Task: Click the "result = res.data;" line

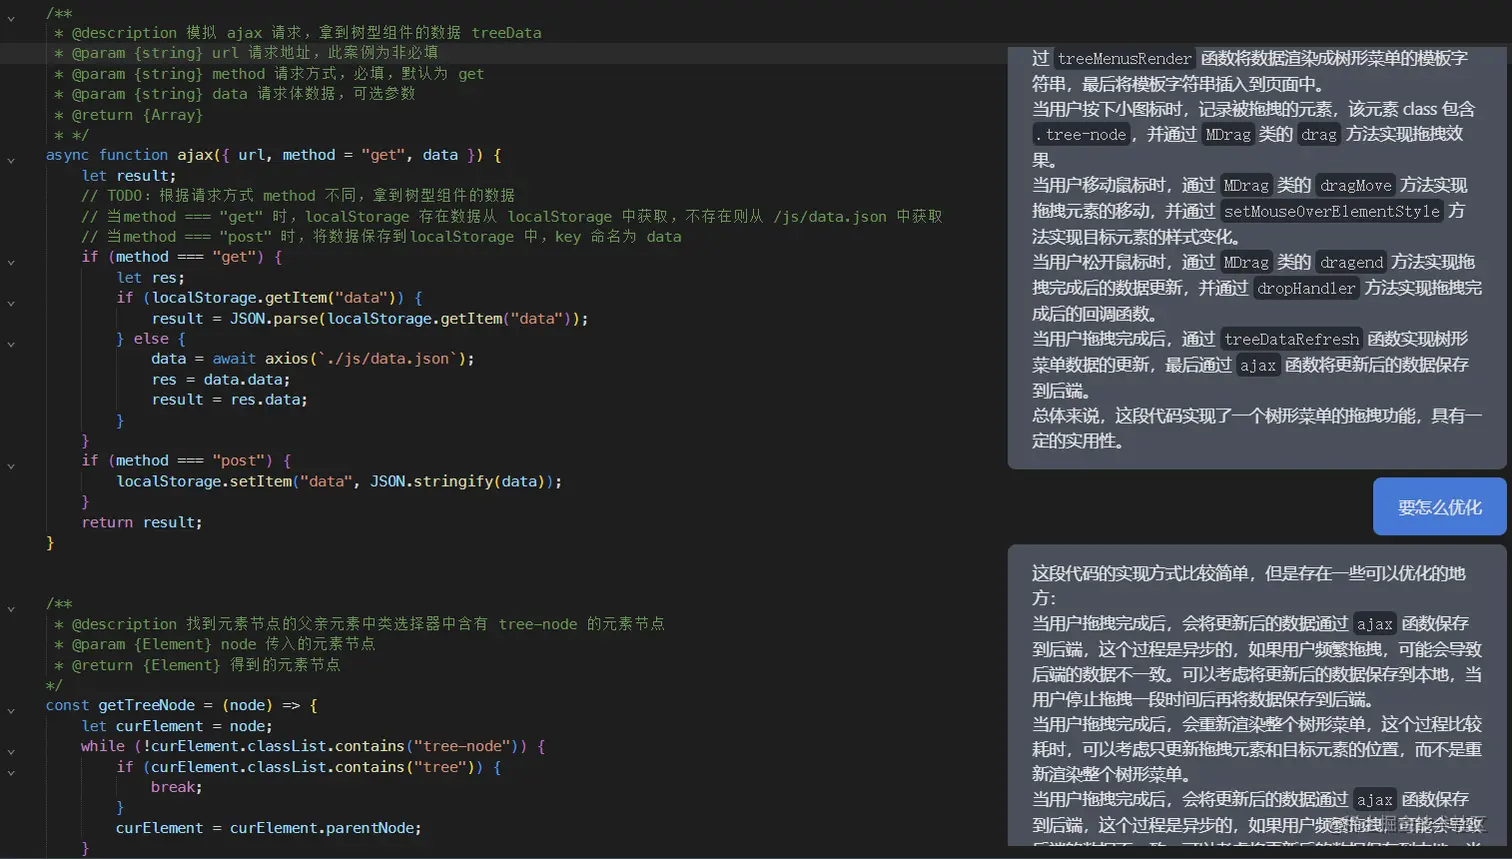Action: pyautogui.click(x=230, y=399)
